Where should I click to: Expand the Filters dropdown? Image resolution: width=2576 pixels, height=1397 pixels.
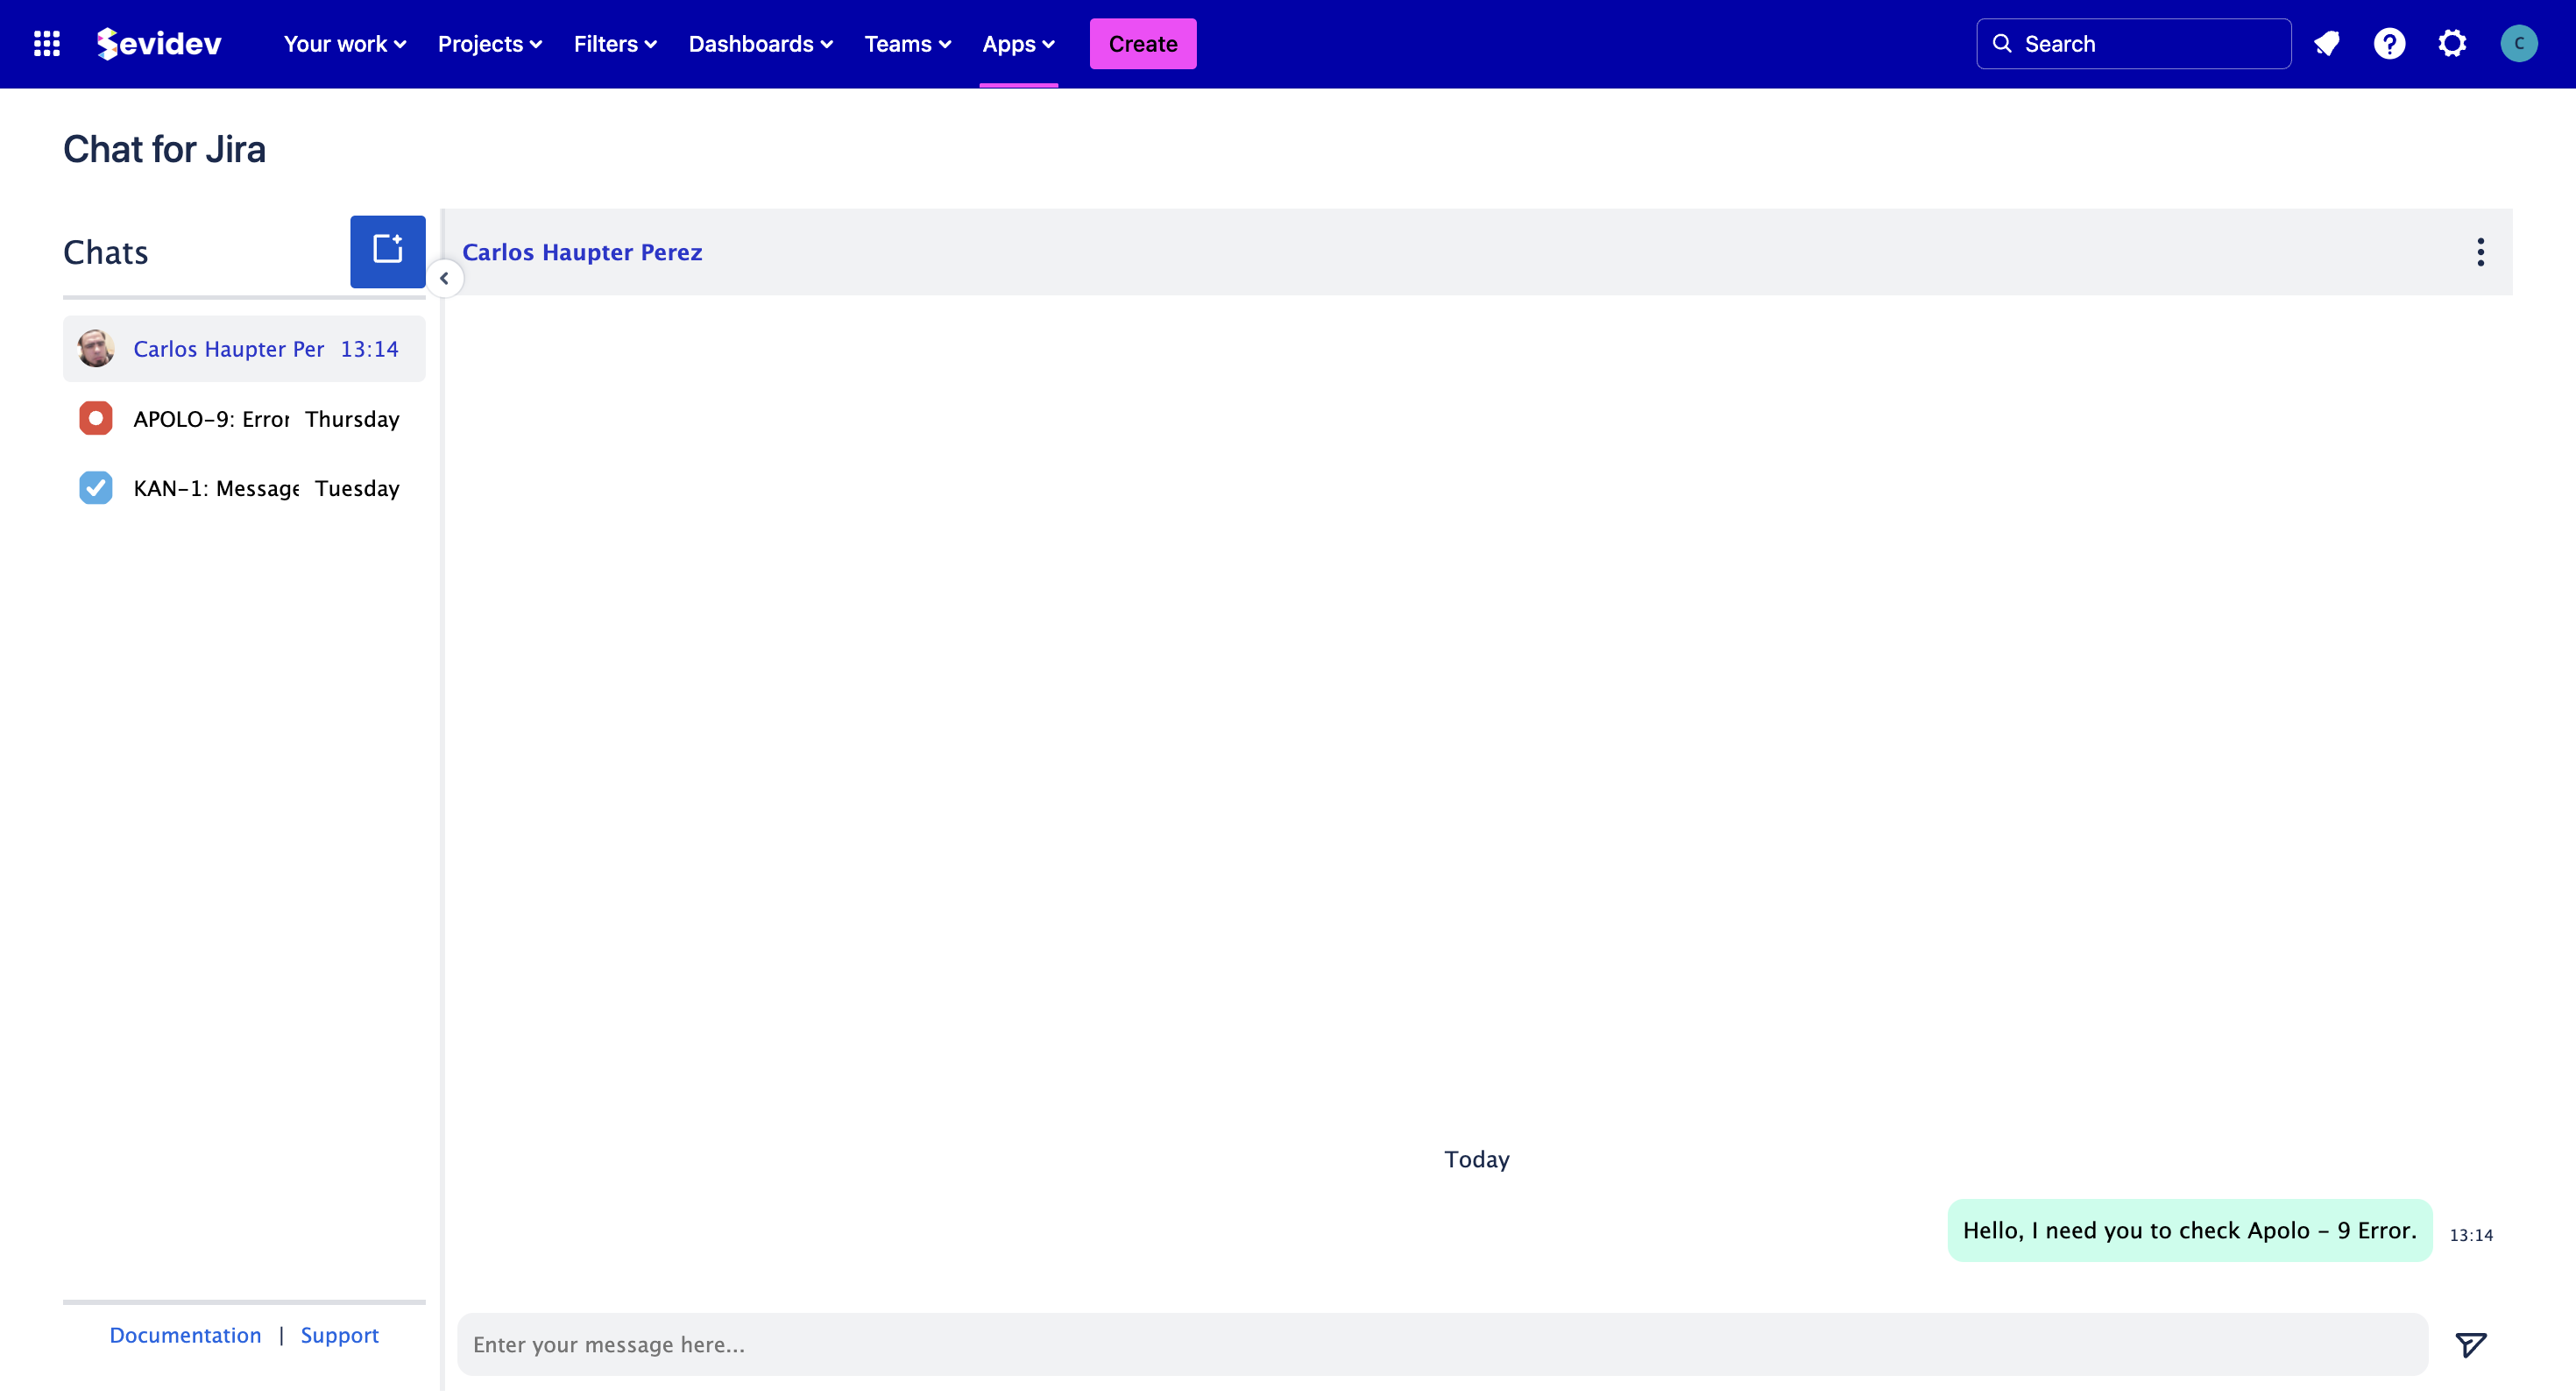click(615, 44)
